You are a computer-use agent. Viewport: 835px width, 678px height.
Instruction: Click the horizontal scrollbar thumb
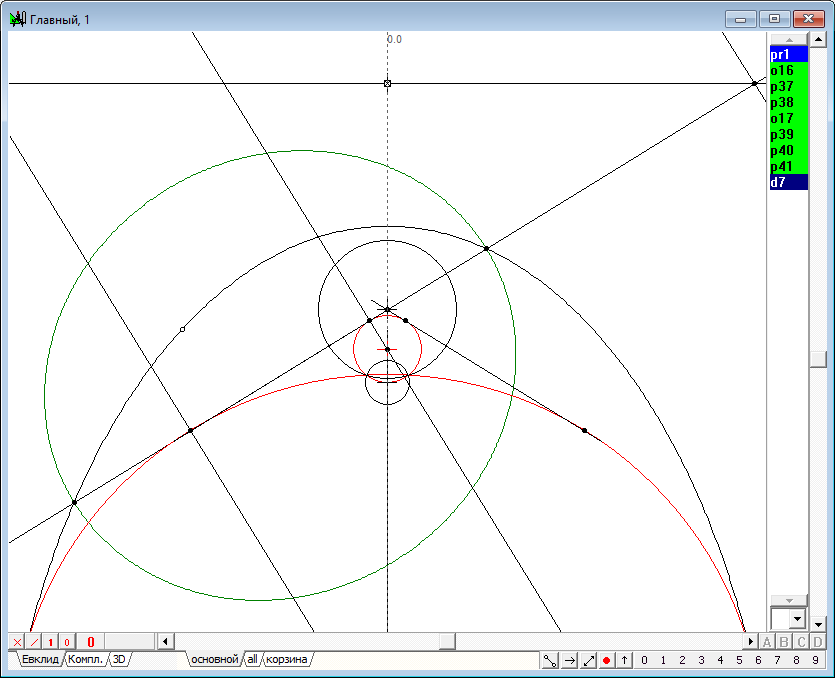pos(447,641)
